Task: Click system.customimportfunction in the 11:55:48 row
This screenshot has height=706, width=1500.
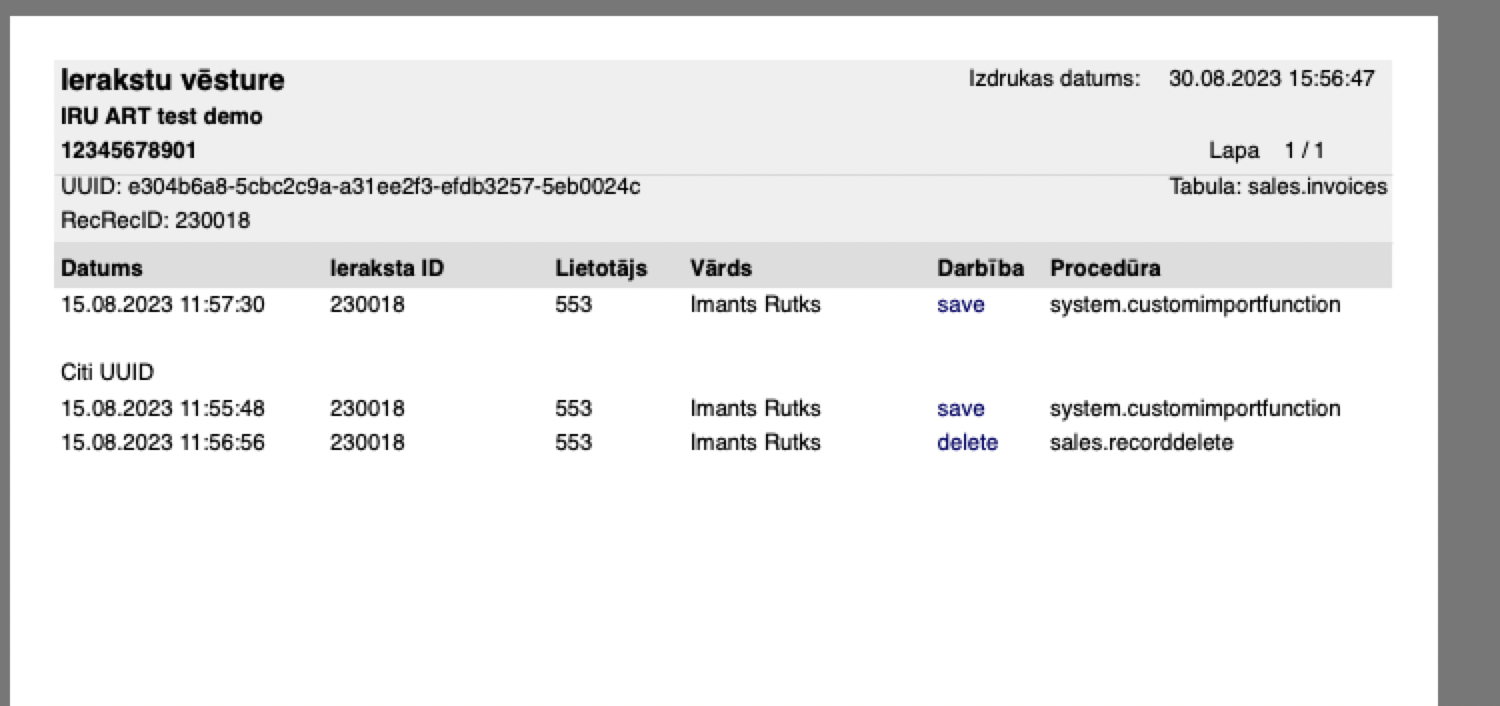Action: [x=1195, y=409]
